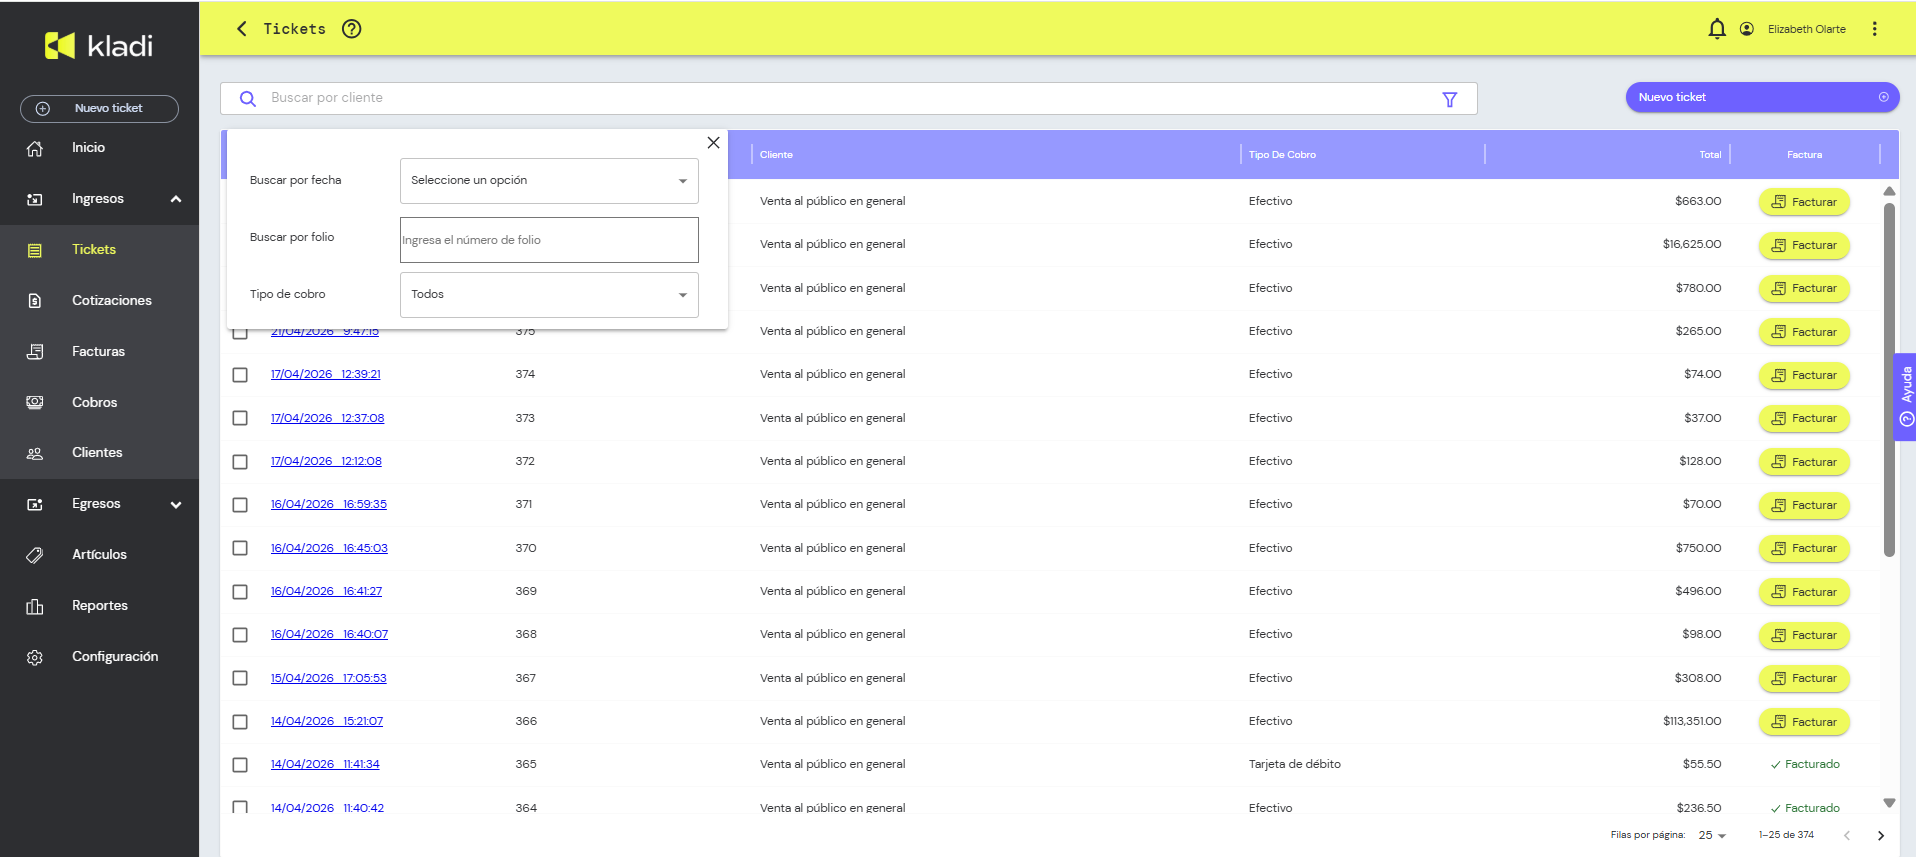Image resolution: width=1916 pixels, height=857 pixels.
Task: Click the Tipo De Cobro column header
Action: coord(1282,155)
